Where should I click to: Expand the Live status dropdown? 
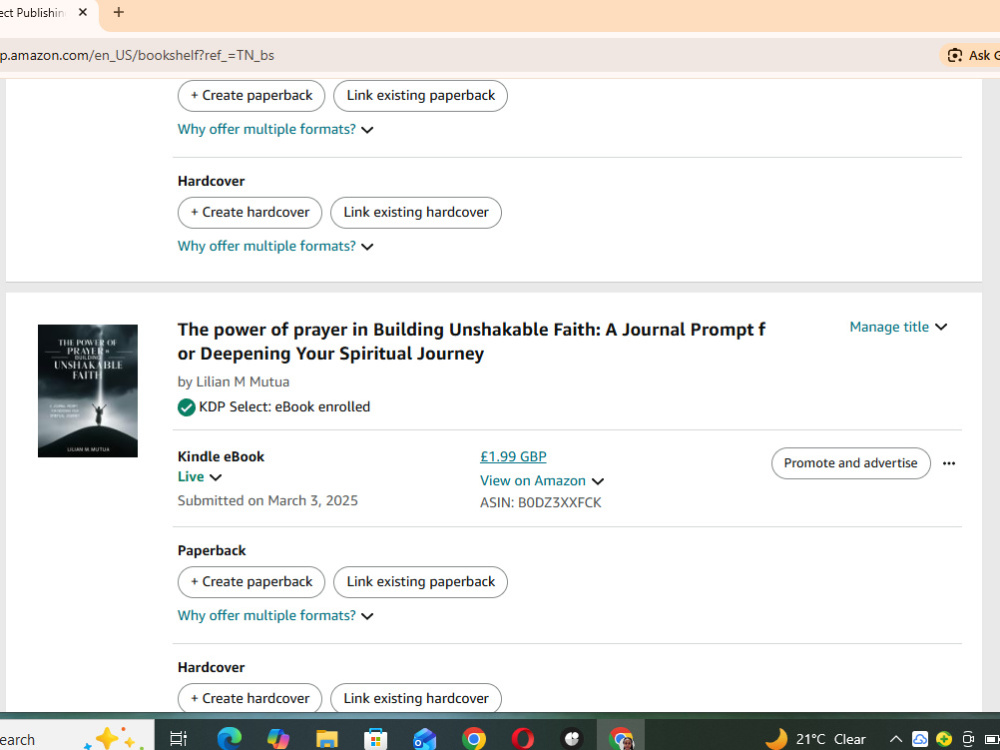pyautogui.click(x=200, y=477)
